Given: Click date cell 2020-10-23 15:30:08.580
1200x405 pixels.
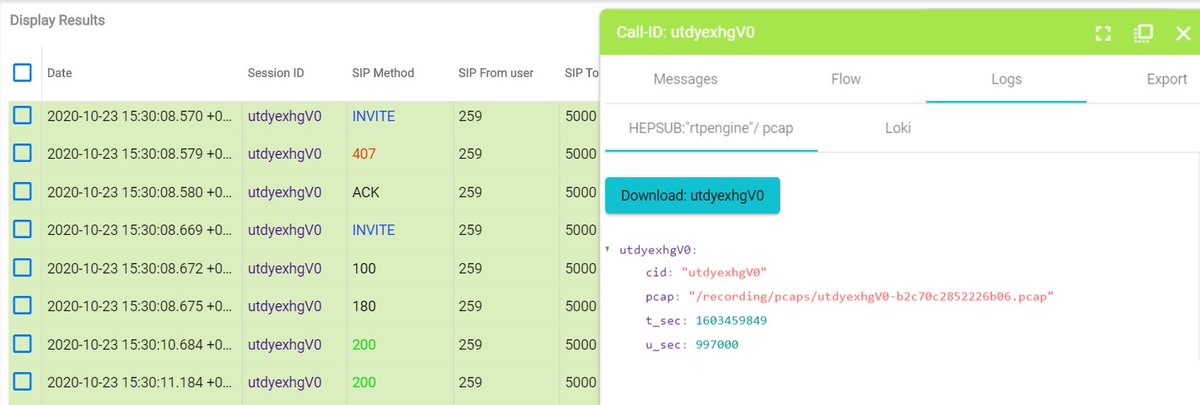Looking at the screenshot, I should [139, 192].
